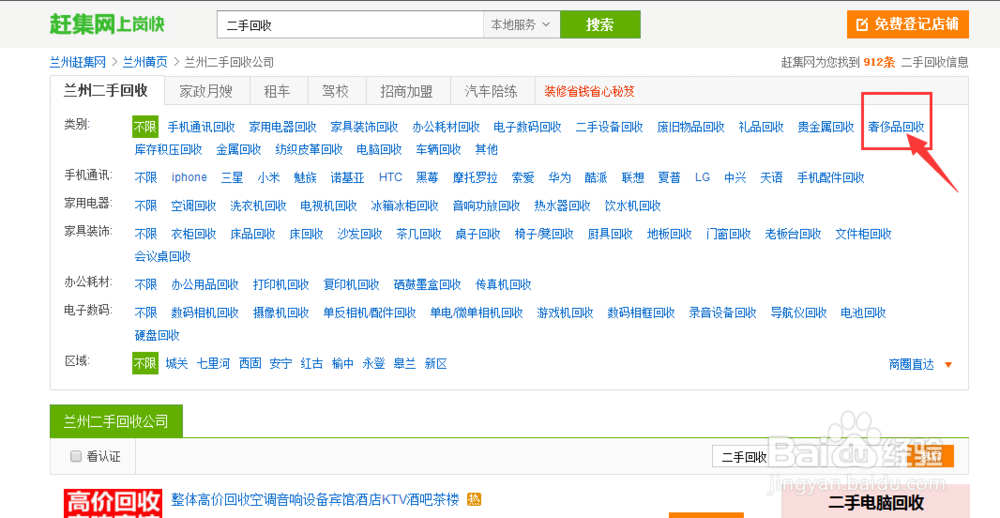
Task: Choose 库存积压回收 category
Action: [168, 150]
